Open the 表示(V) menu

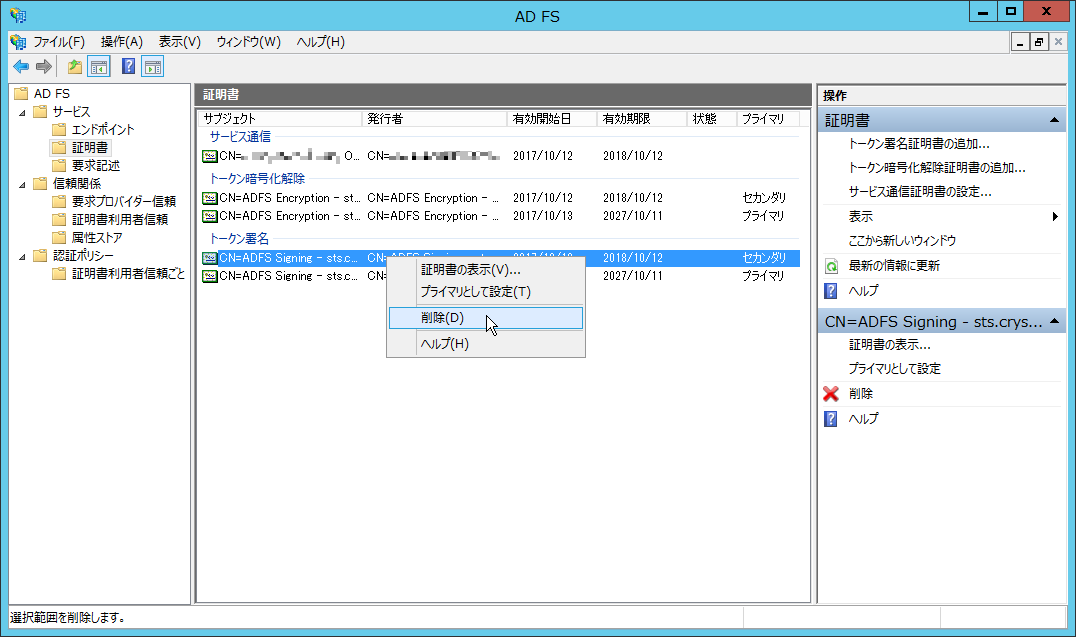[180, 42]
